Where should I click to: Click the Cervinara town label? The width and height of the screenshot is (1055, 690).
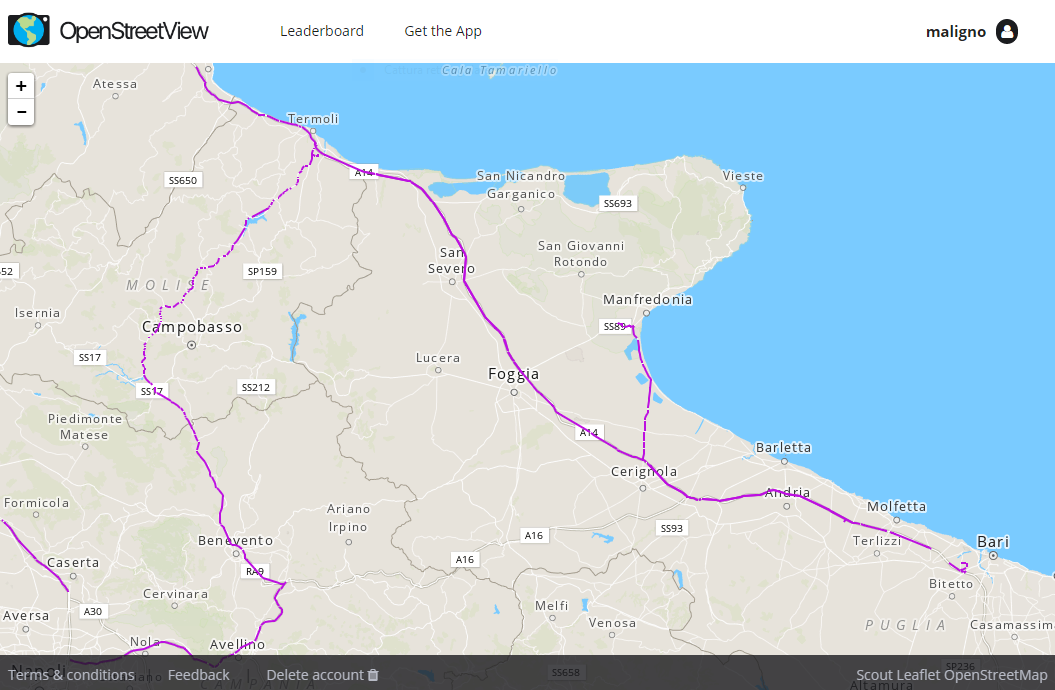[176, 594]
